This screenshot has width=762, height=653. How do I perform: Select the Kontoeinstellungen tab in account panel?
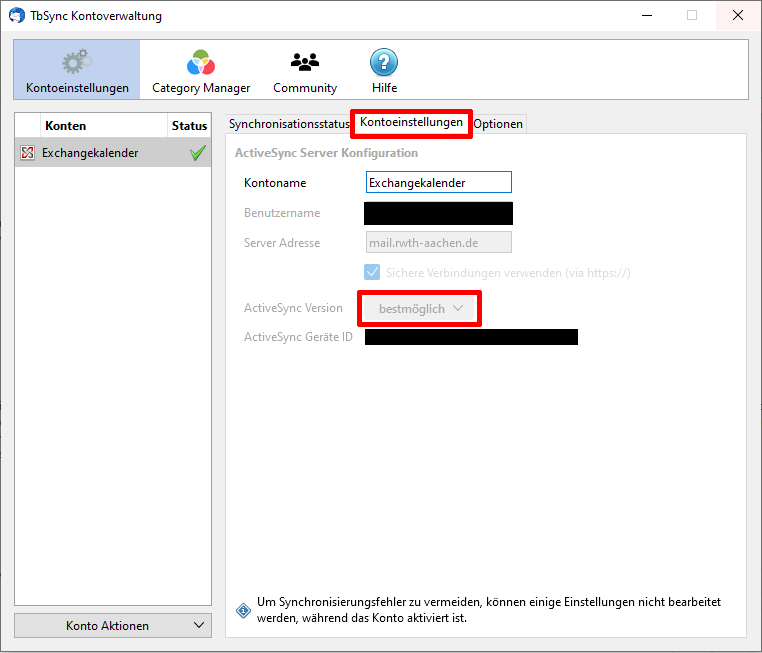click(411, 122)
